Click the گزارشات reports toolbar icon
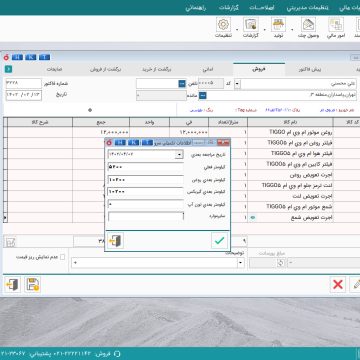 251,25
